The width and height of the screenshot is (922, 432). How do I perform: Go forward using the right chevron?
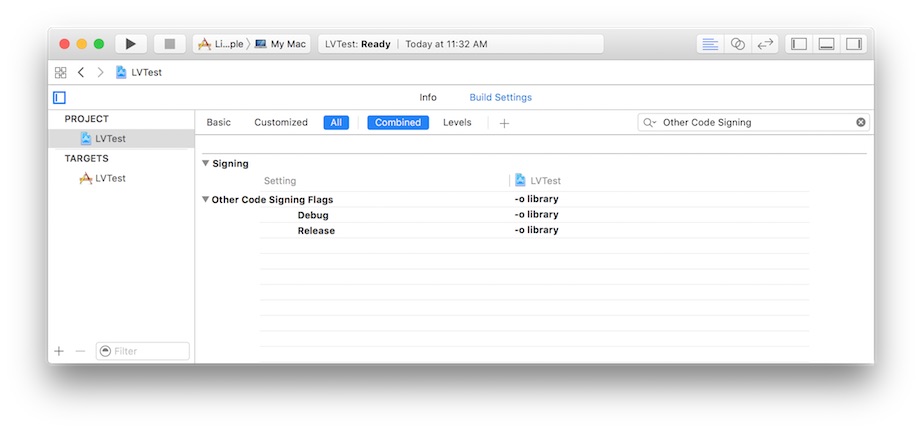coord(100,73)
